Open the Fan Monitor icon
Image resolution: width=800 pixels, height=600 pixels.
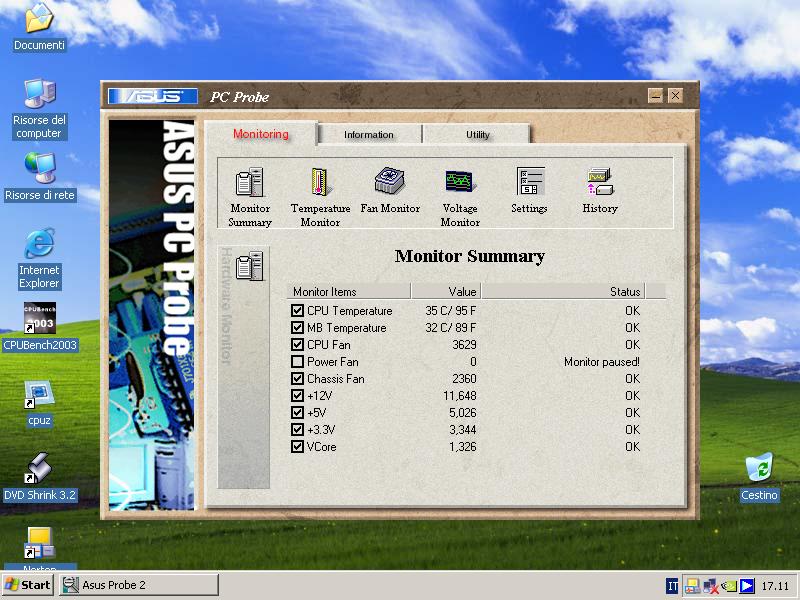(x=390, y=181)
